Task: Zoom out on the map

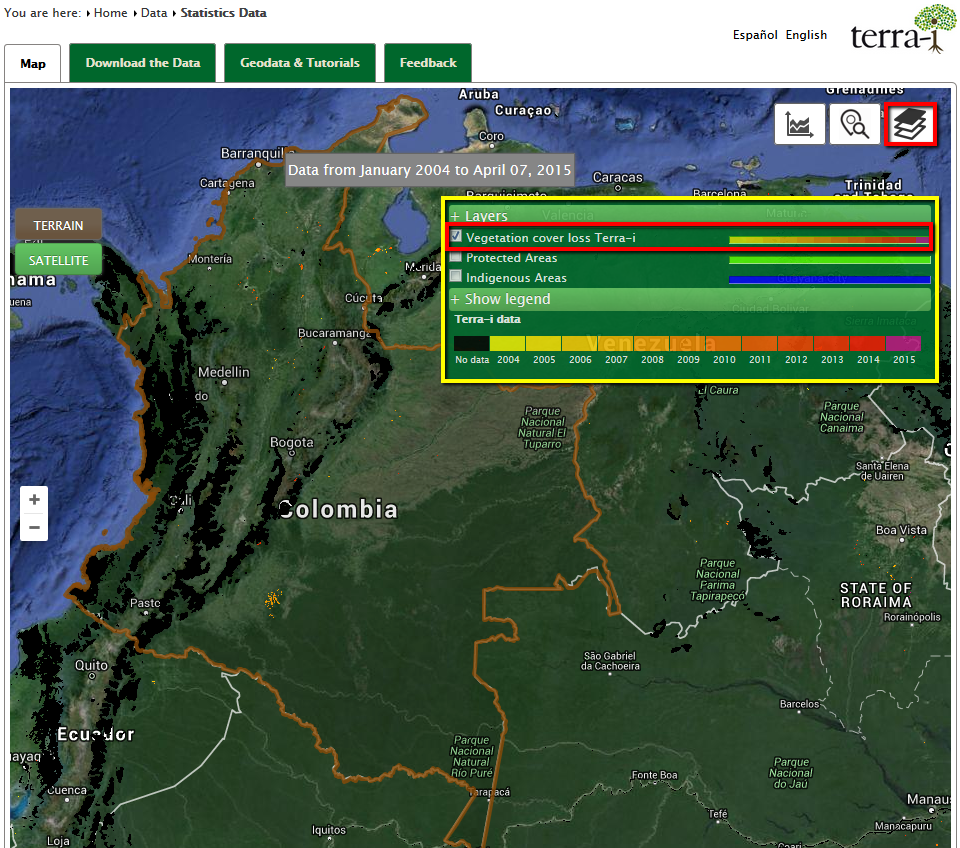Action: tap(34, 527)
